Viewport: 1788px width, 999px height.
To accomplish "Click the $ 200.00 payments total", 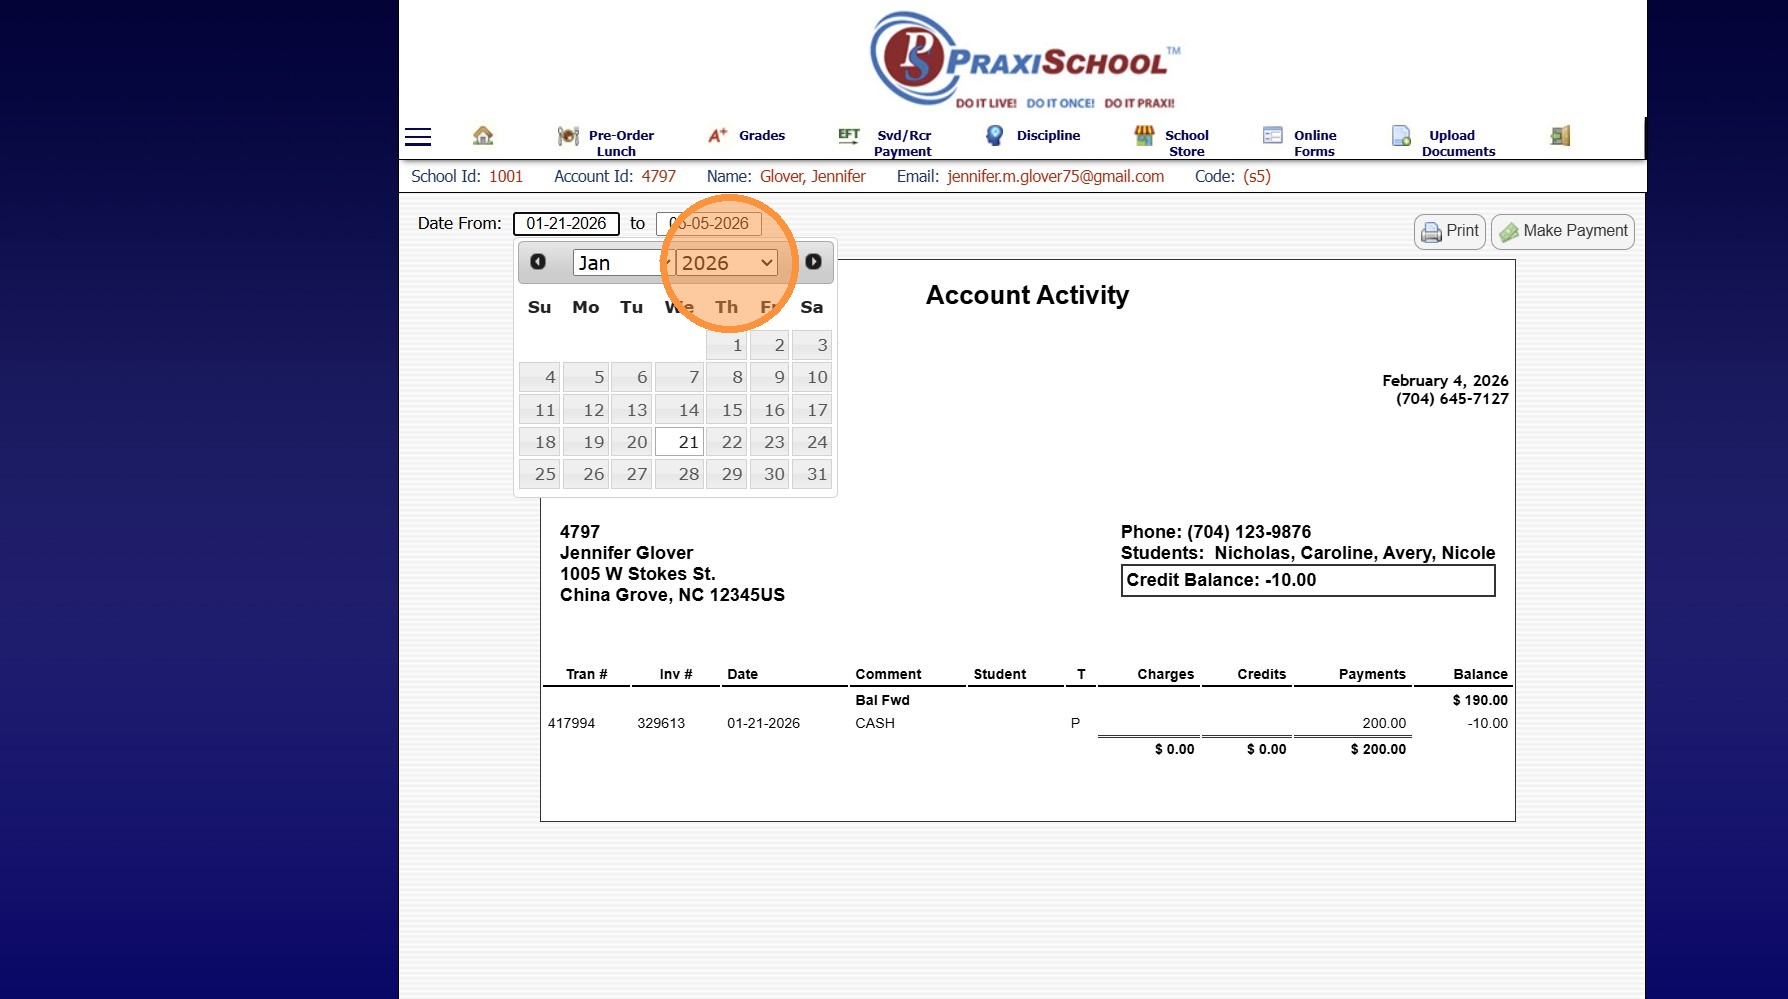I will 1378,749.
